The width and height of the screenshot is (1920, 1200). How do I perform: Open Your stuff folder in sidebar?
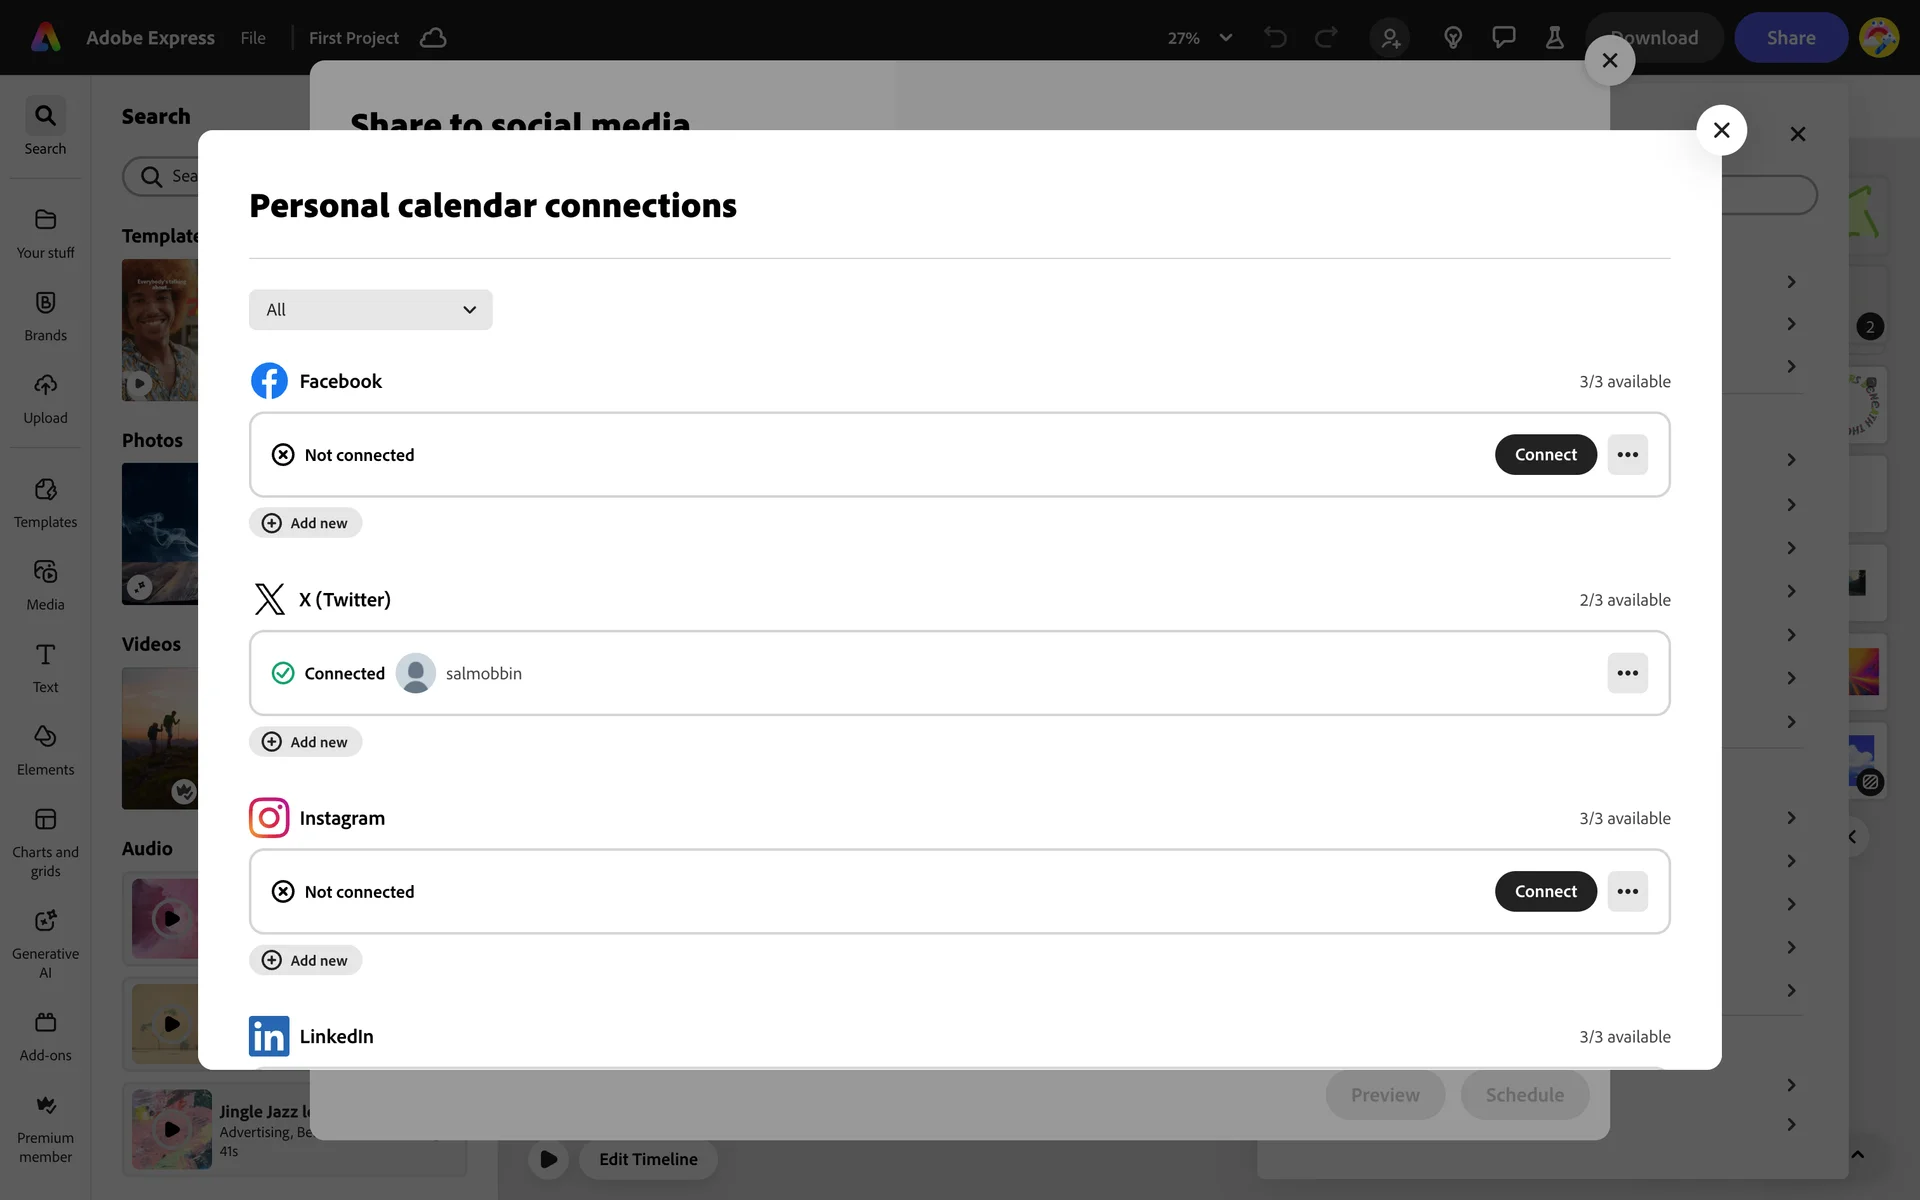click(45, 221)
